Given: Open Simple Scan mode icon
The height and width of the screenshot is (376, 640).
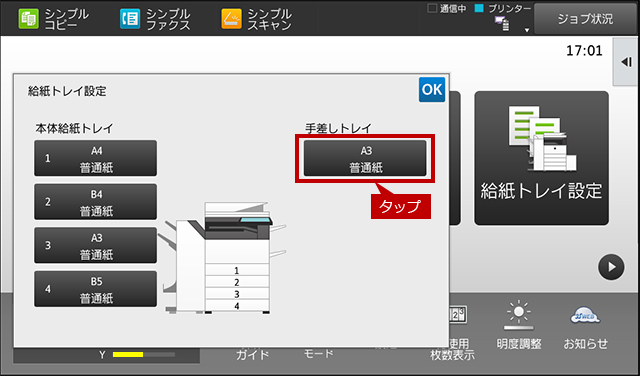Looking at the screenshot, I should (231, 19).
